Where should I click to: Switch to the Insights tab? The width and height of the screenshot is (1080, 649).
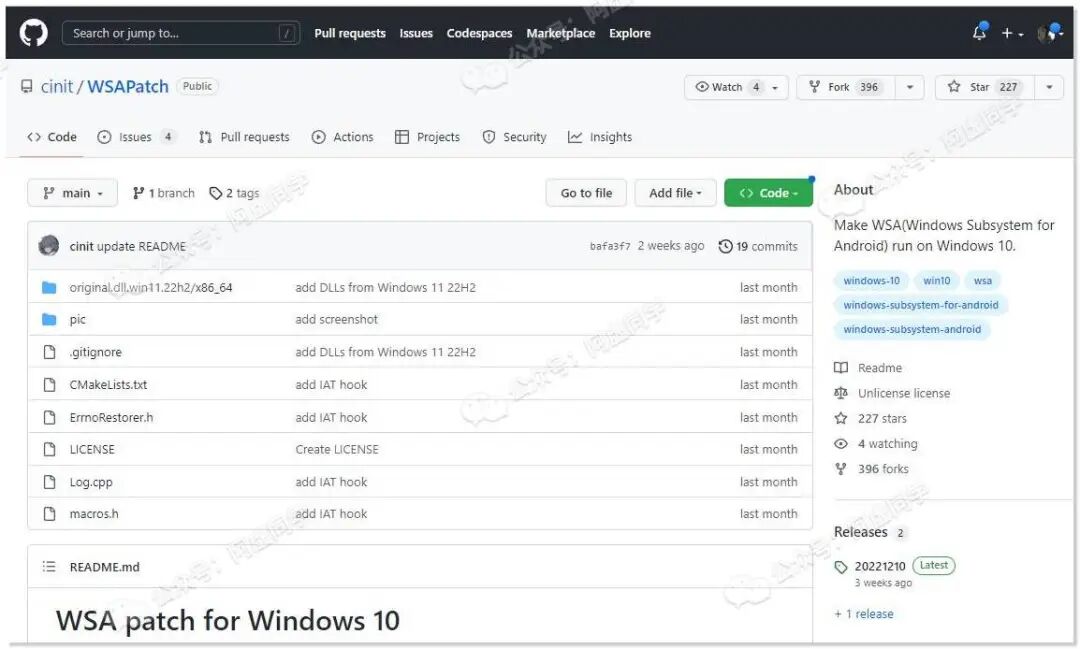point(599,137)
